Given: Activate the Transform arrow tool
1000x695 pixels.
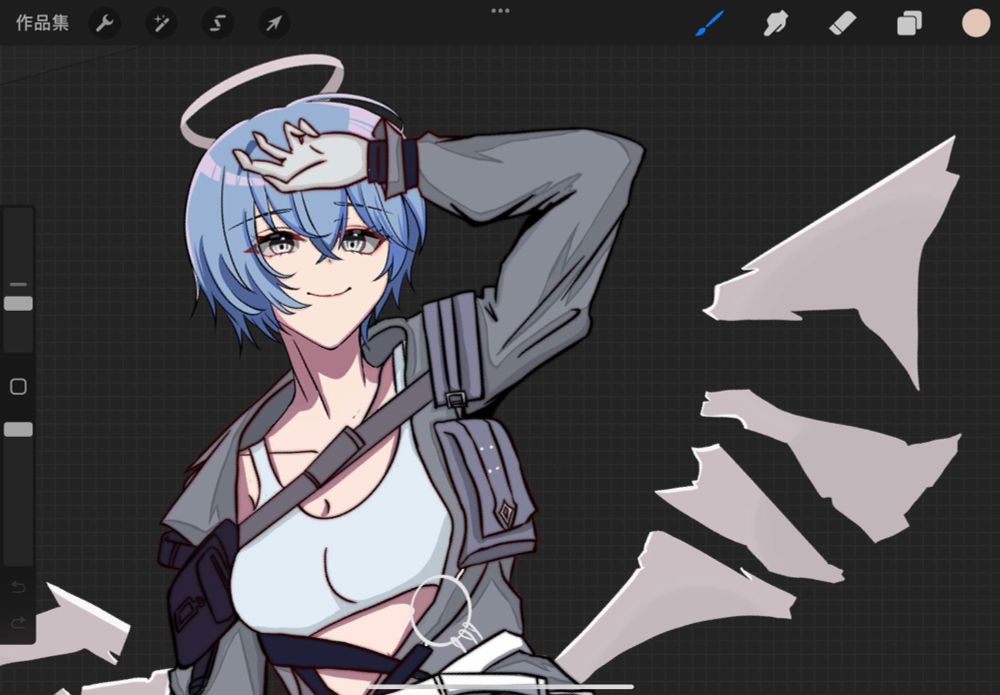Looking at the screenshot, I should [274, 24].
